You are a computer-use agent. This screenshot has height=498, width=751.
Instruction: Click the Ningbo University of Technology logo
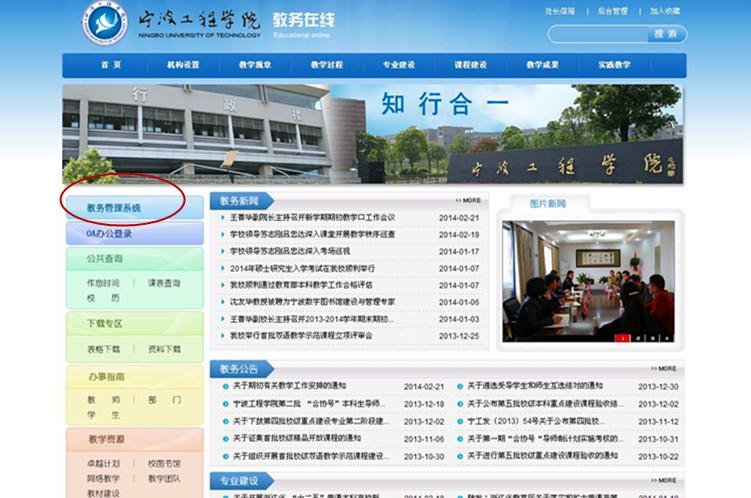pyautogui.click(x=105, y=24)
